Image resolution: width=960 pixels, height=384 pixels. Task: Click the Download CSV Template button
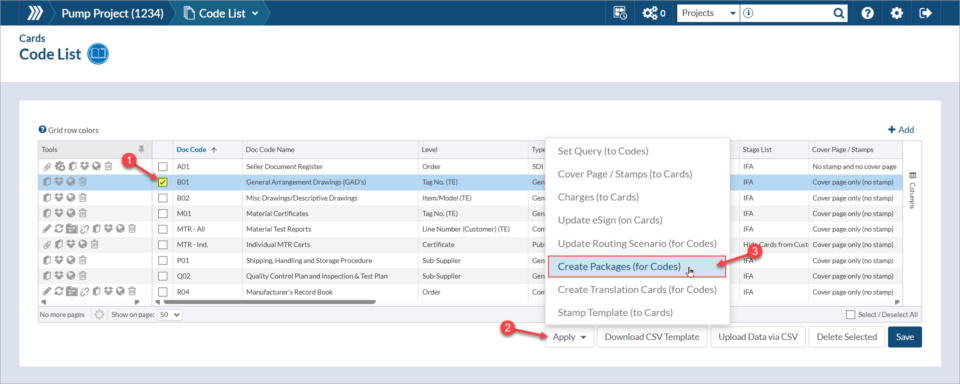click(x=652, y=337)
